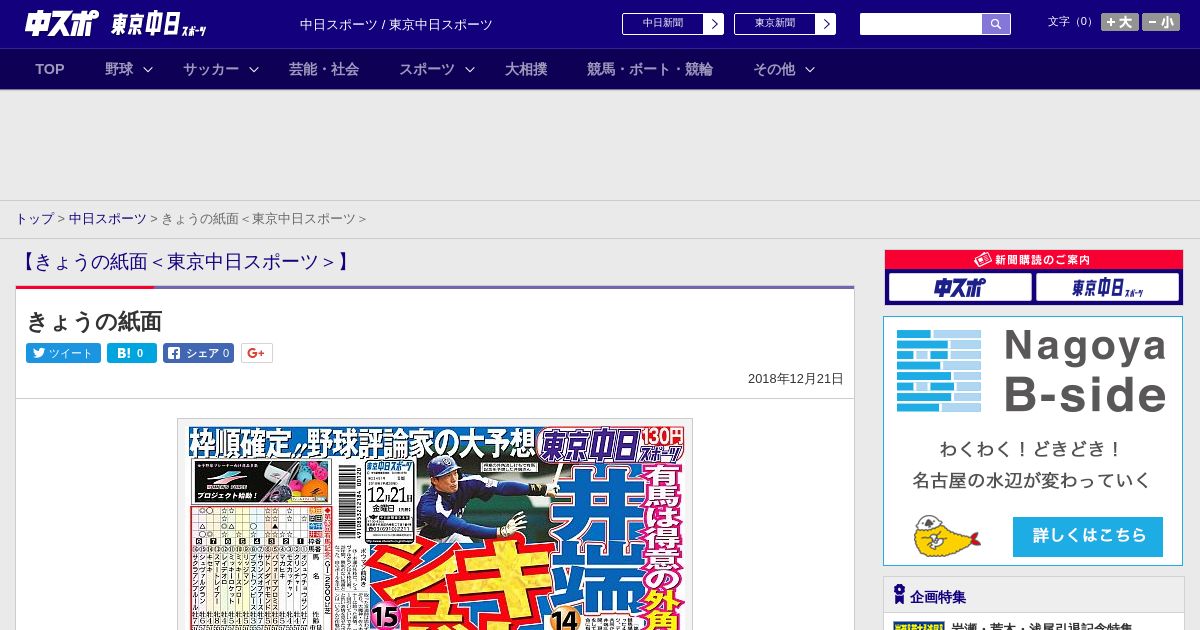
Task: Open the 野球 menu item
Action: [x=119, y=69]
